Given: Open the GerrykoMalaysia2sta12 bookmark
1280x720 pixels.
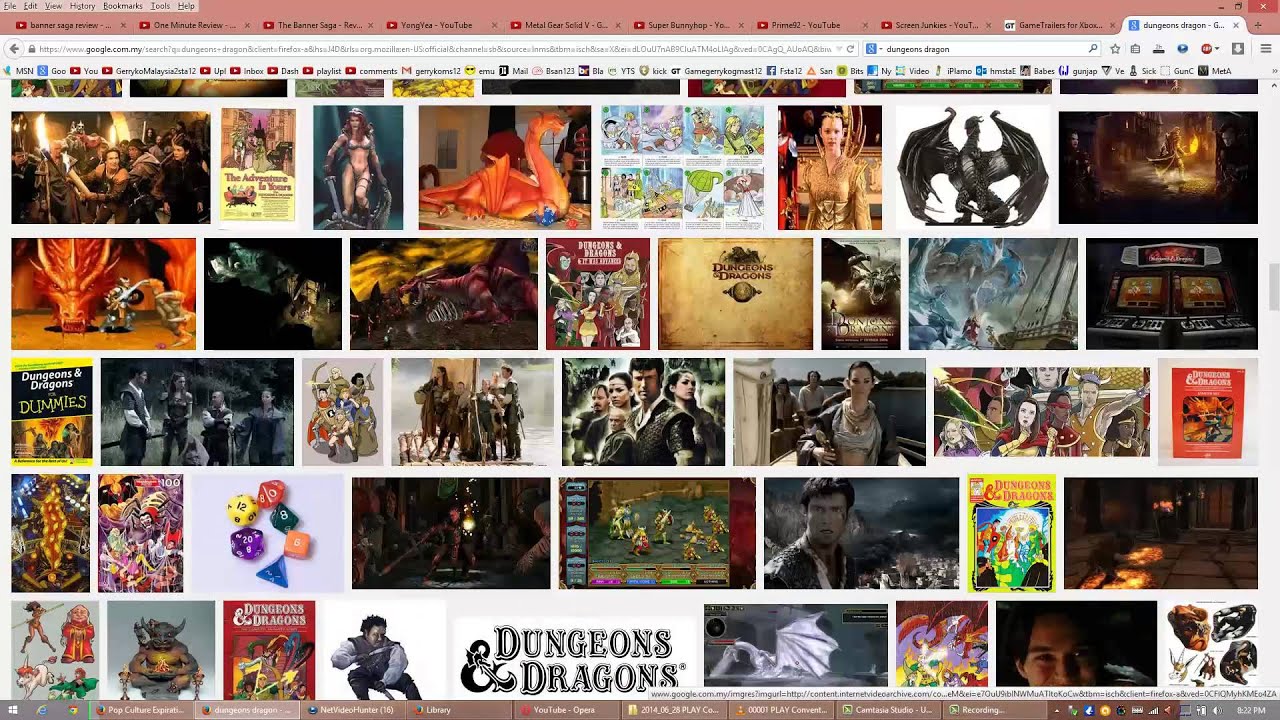Looking at the screenshot, I should click(149, 71).
